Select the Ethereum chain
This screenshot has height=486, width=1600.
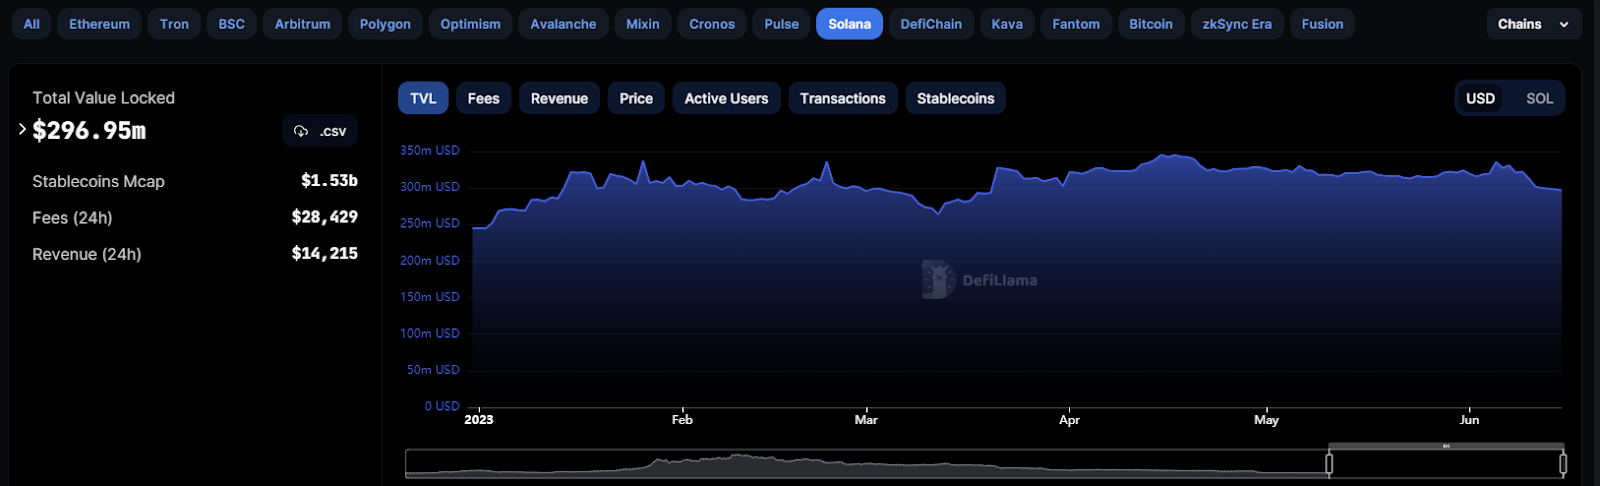(99, 24)
